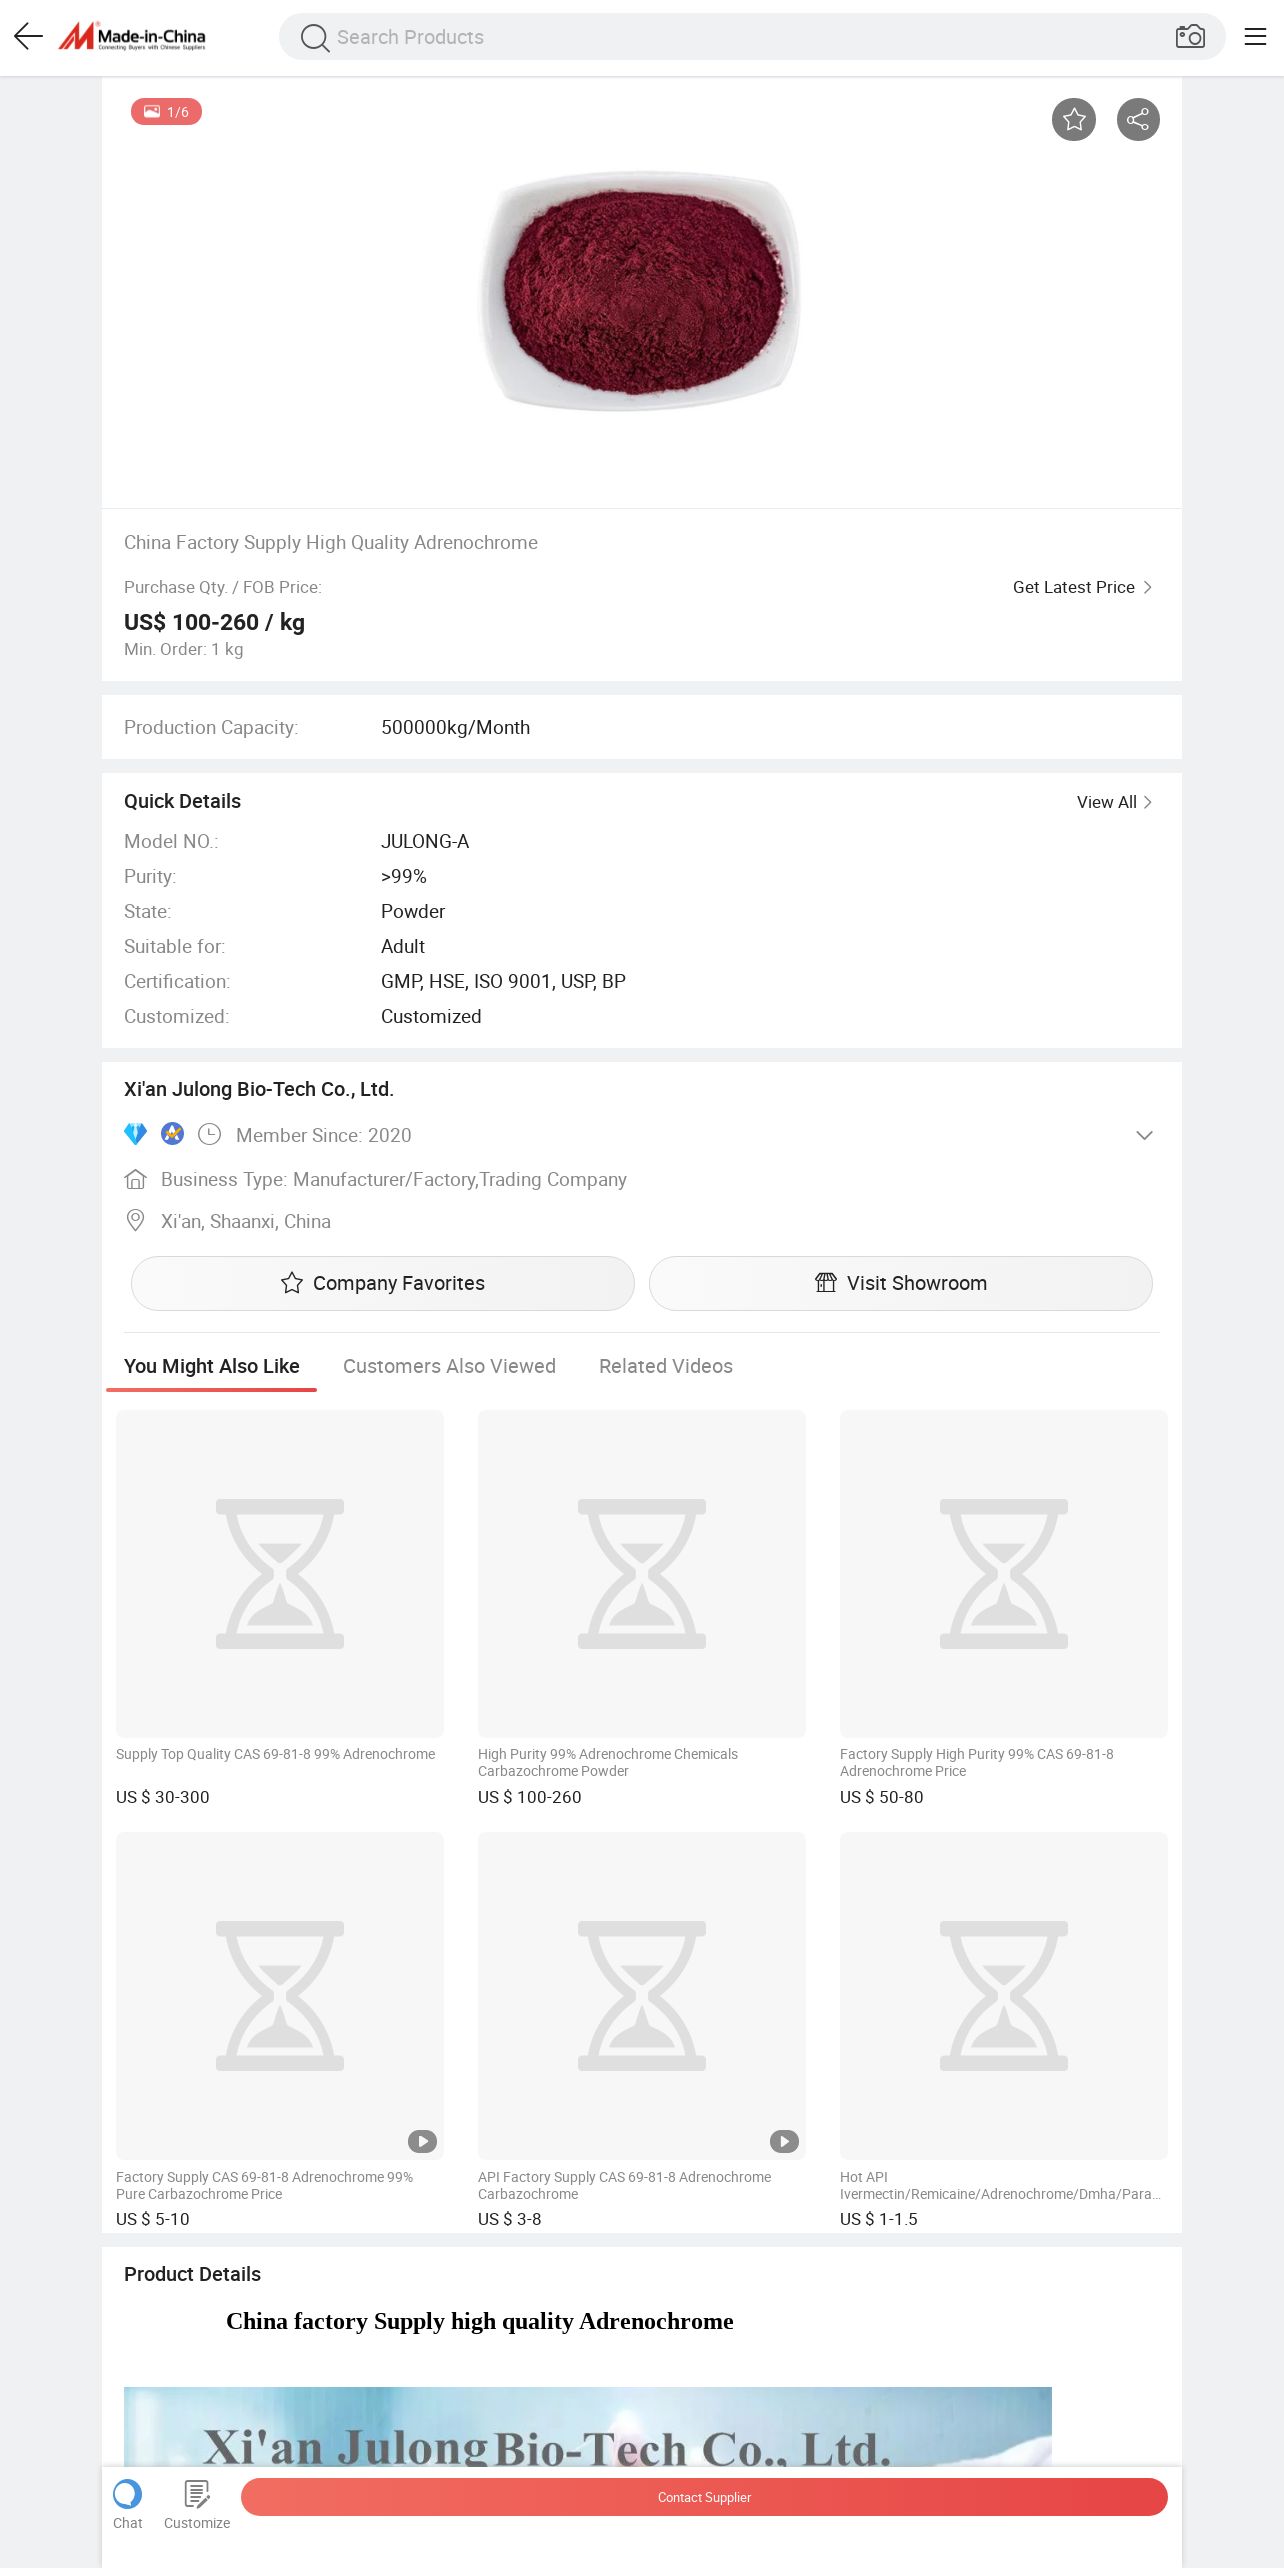1284x2568 pixels.
Task: Click price US $ 3-8
Action: tap(510, 2219)
